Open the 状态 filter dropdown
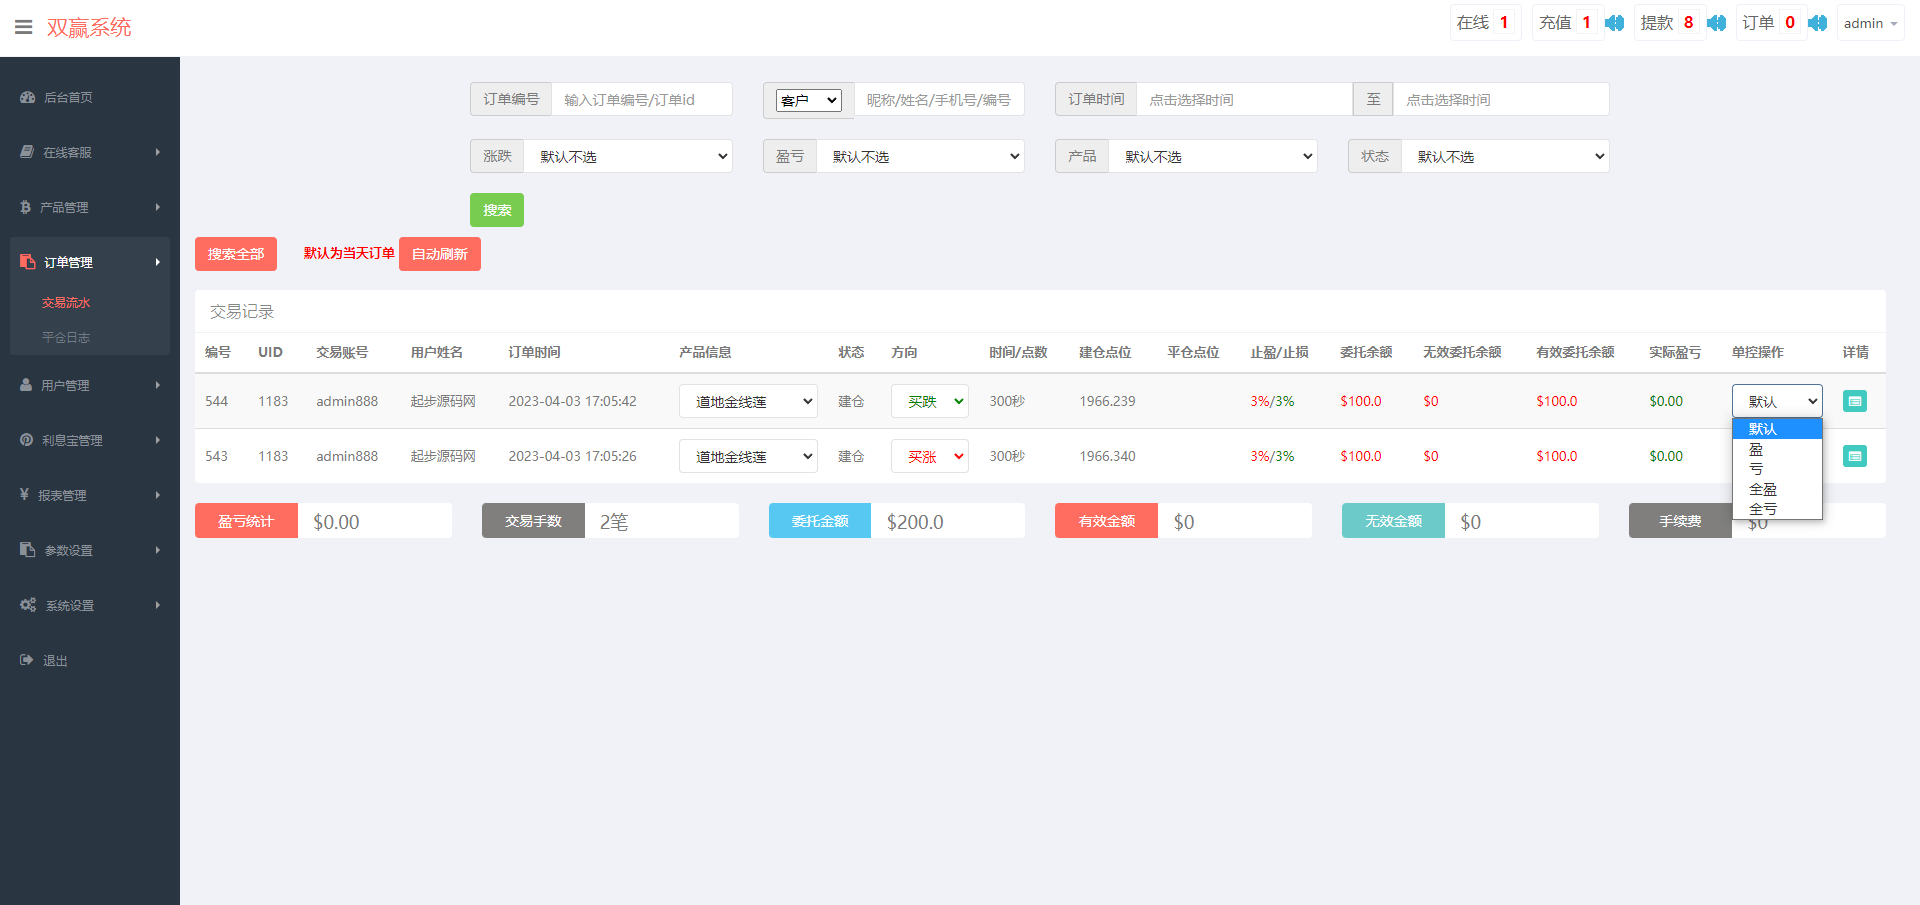This screenshot has height=905, width=1920. tap(1505, 157)
